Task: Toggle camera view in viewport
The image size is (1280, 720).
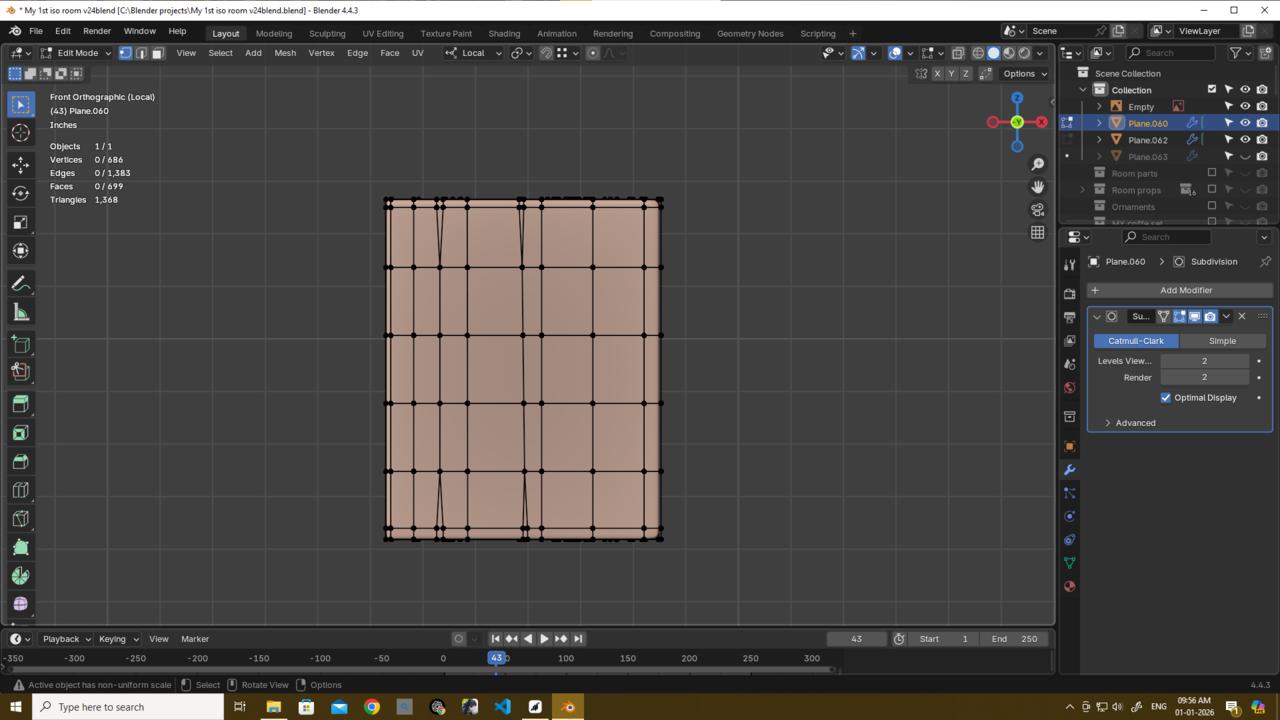Action: click(x=1037, y=210)
